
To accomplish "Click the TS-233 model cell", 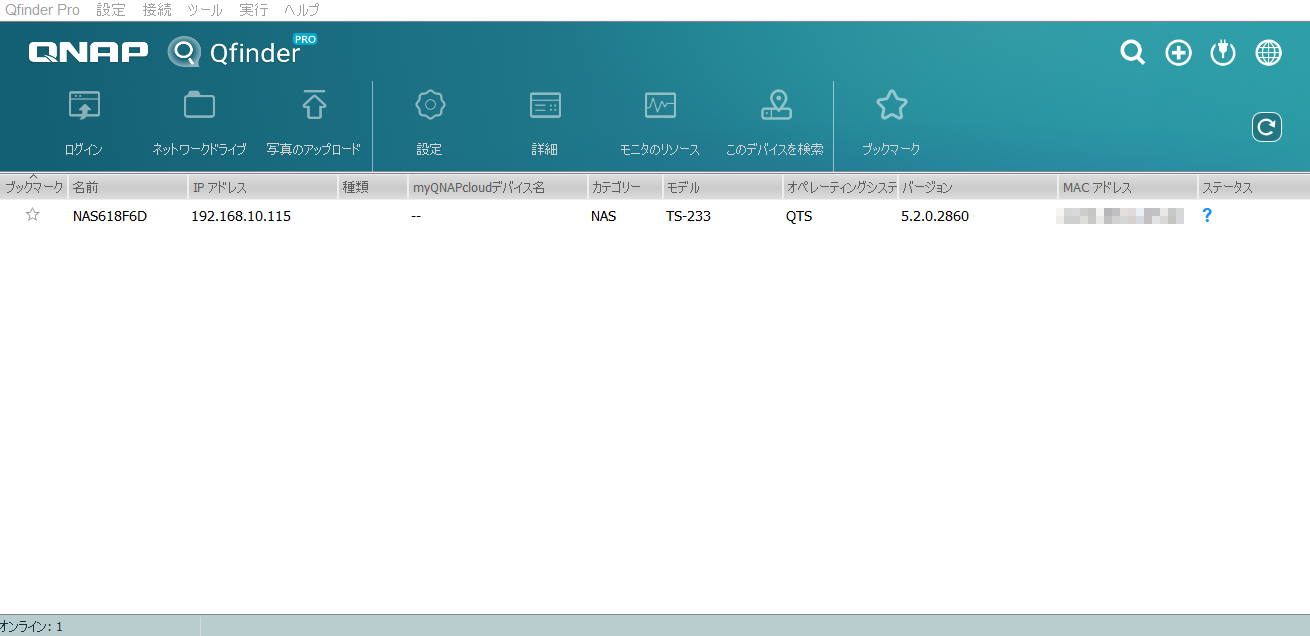I will [688, 215].
